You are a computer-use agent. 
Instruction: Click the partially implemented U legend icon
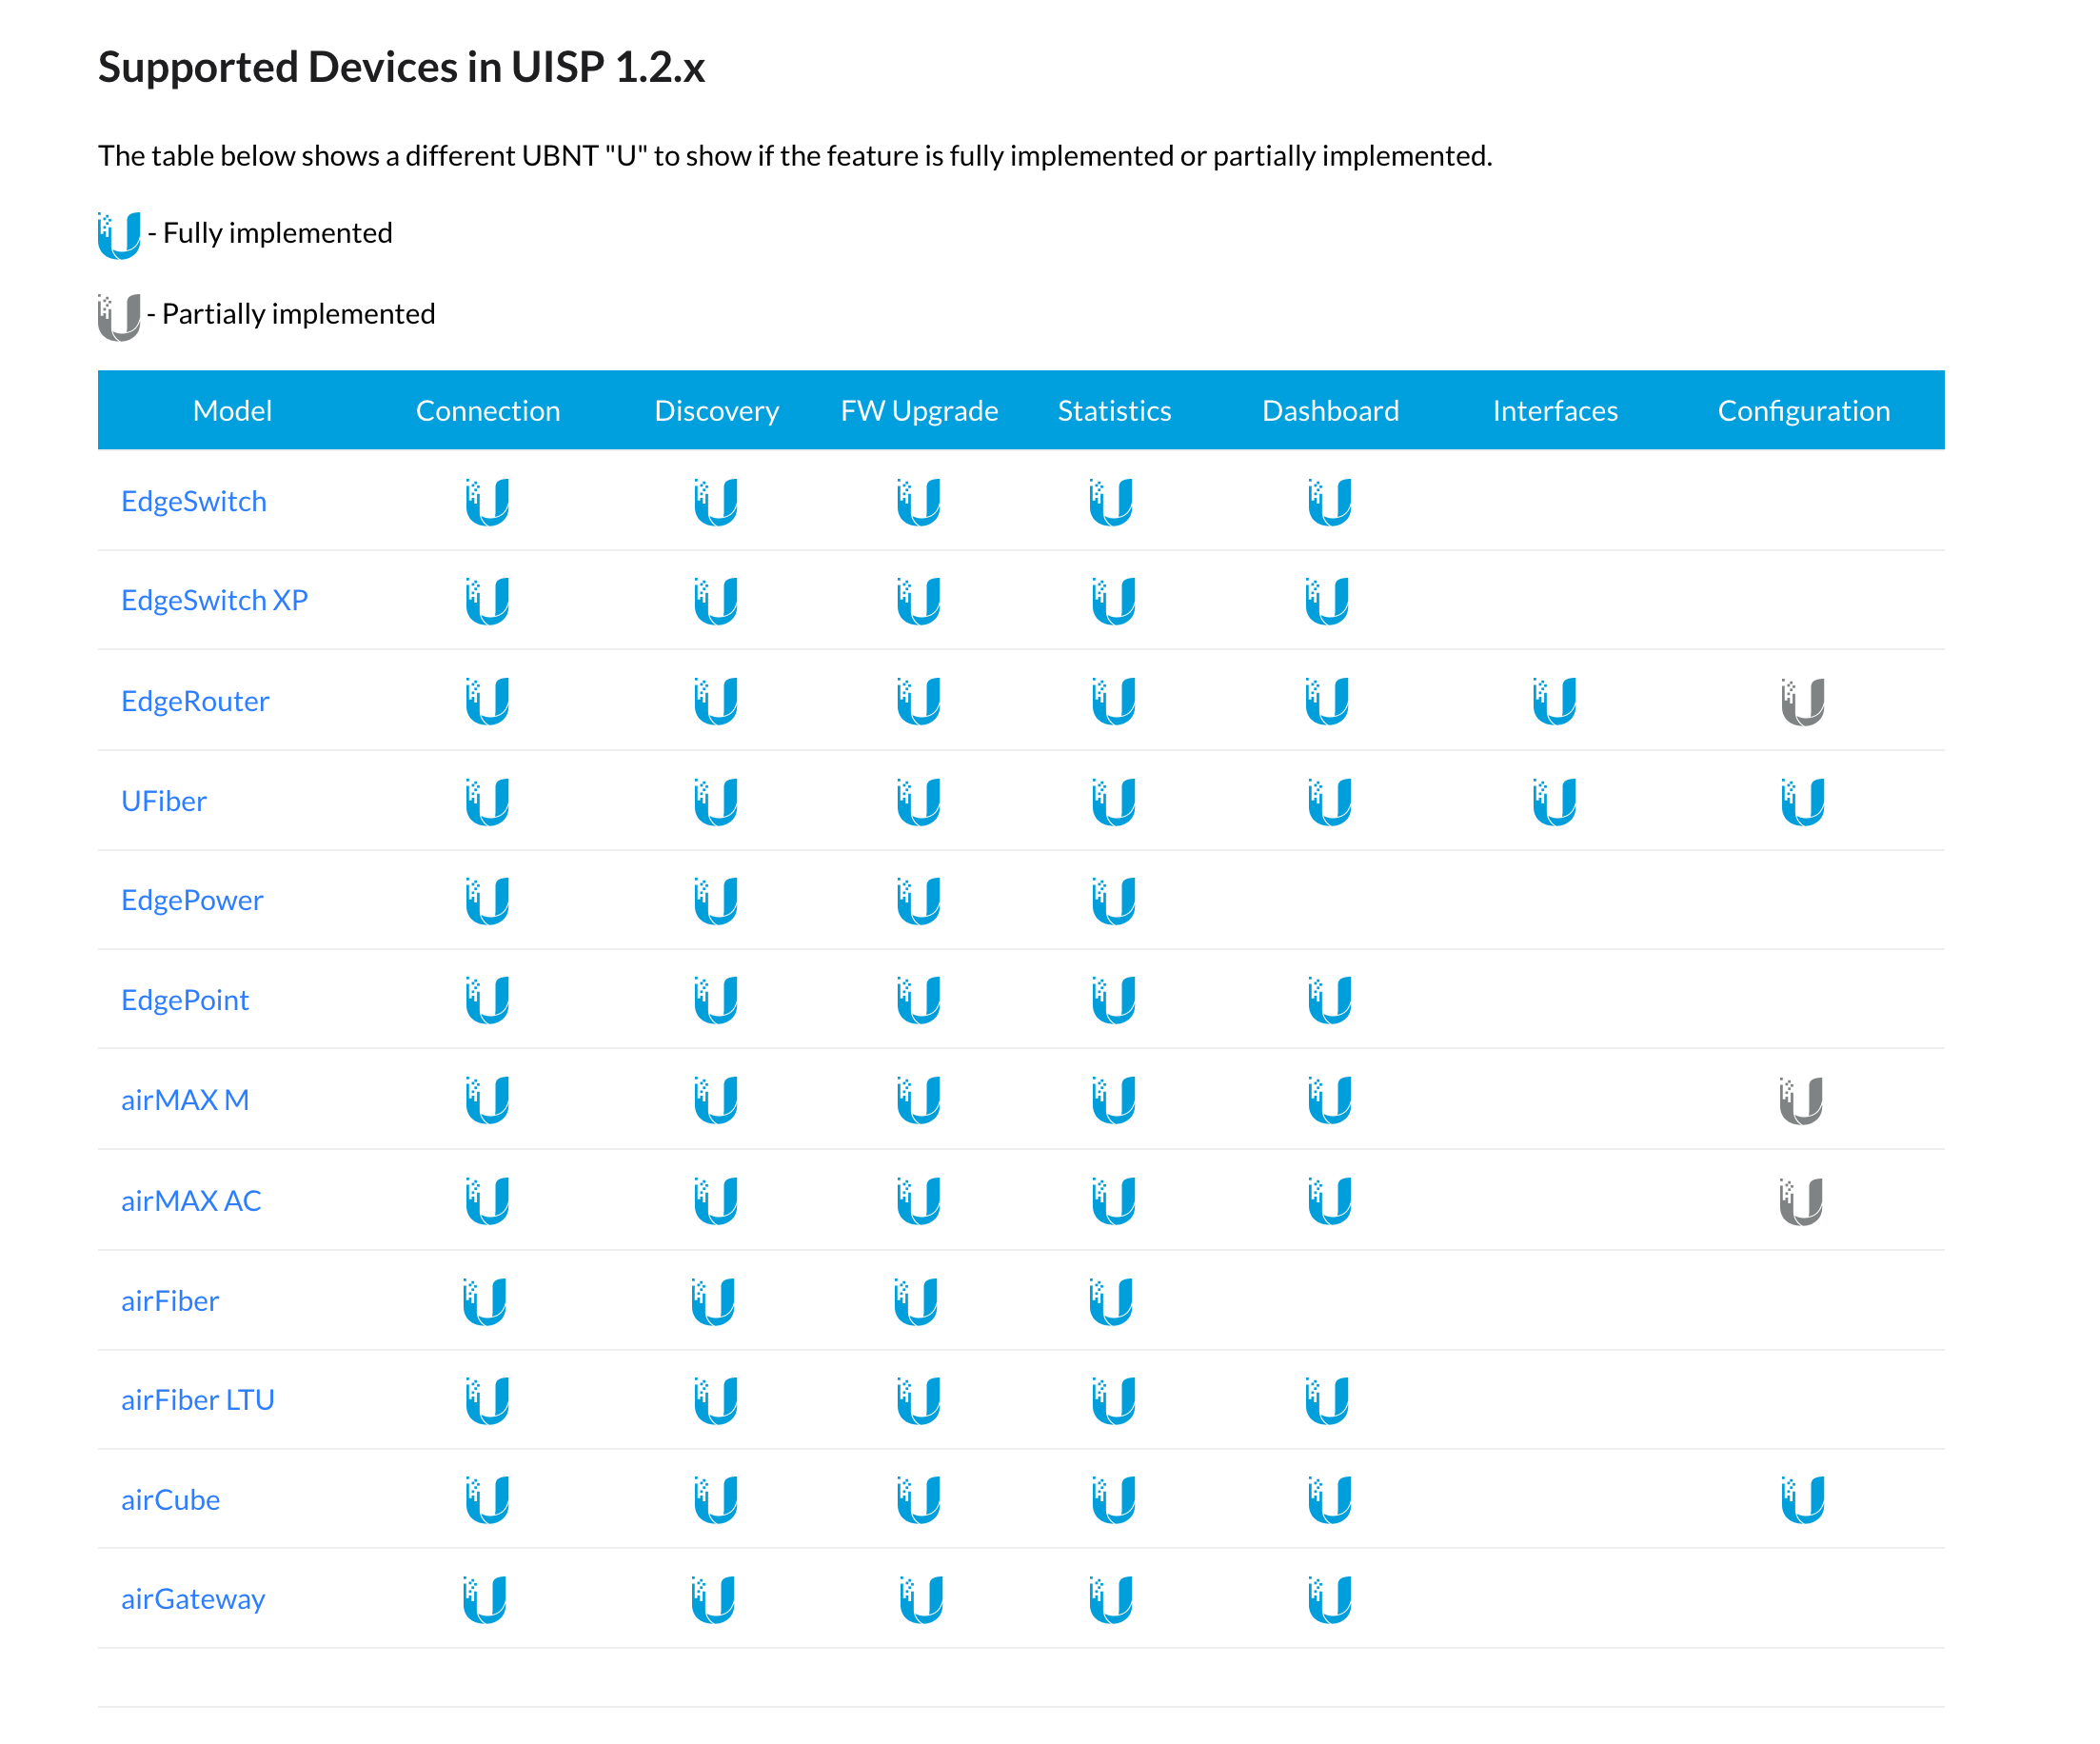[117, 313]
